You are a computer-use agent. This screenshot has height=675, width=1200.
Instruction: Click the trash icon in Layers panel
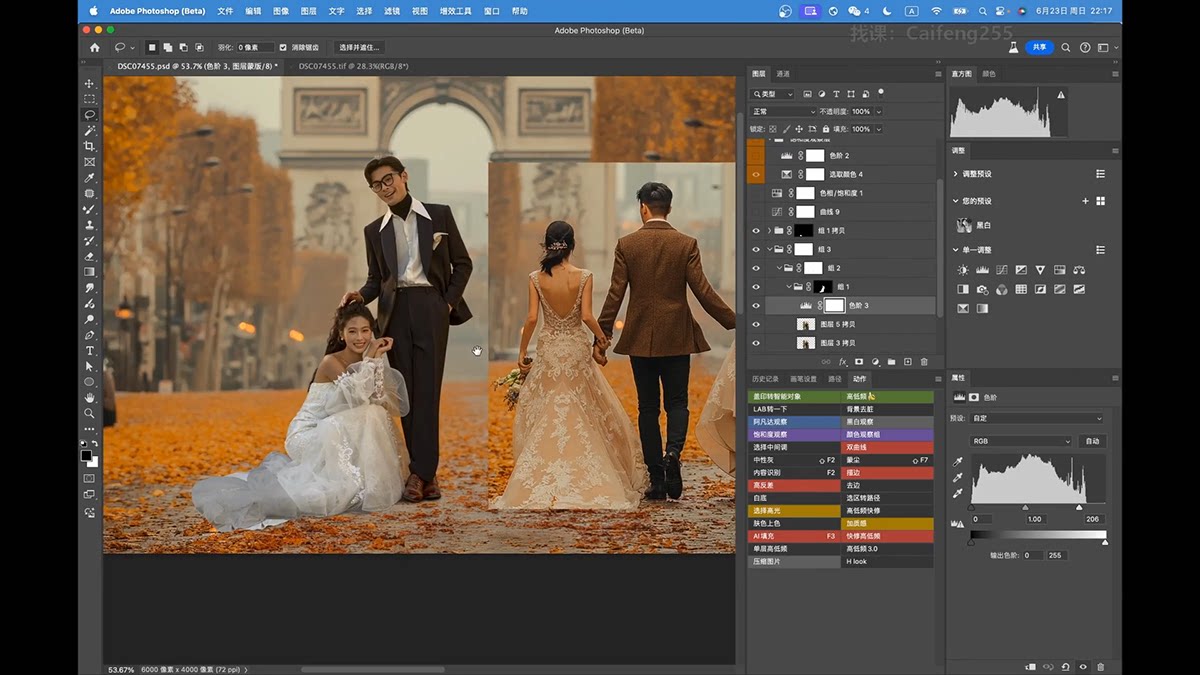point(924,361)
